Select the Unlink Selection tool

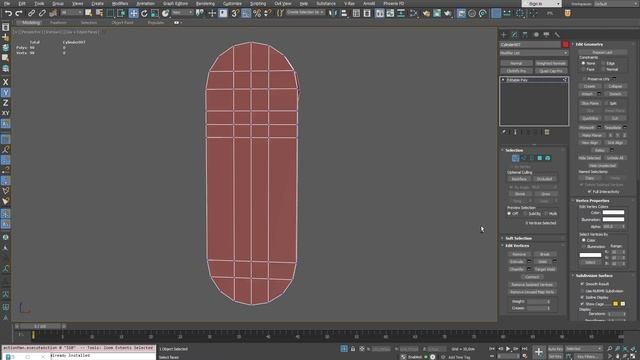(42, 13)
